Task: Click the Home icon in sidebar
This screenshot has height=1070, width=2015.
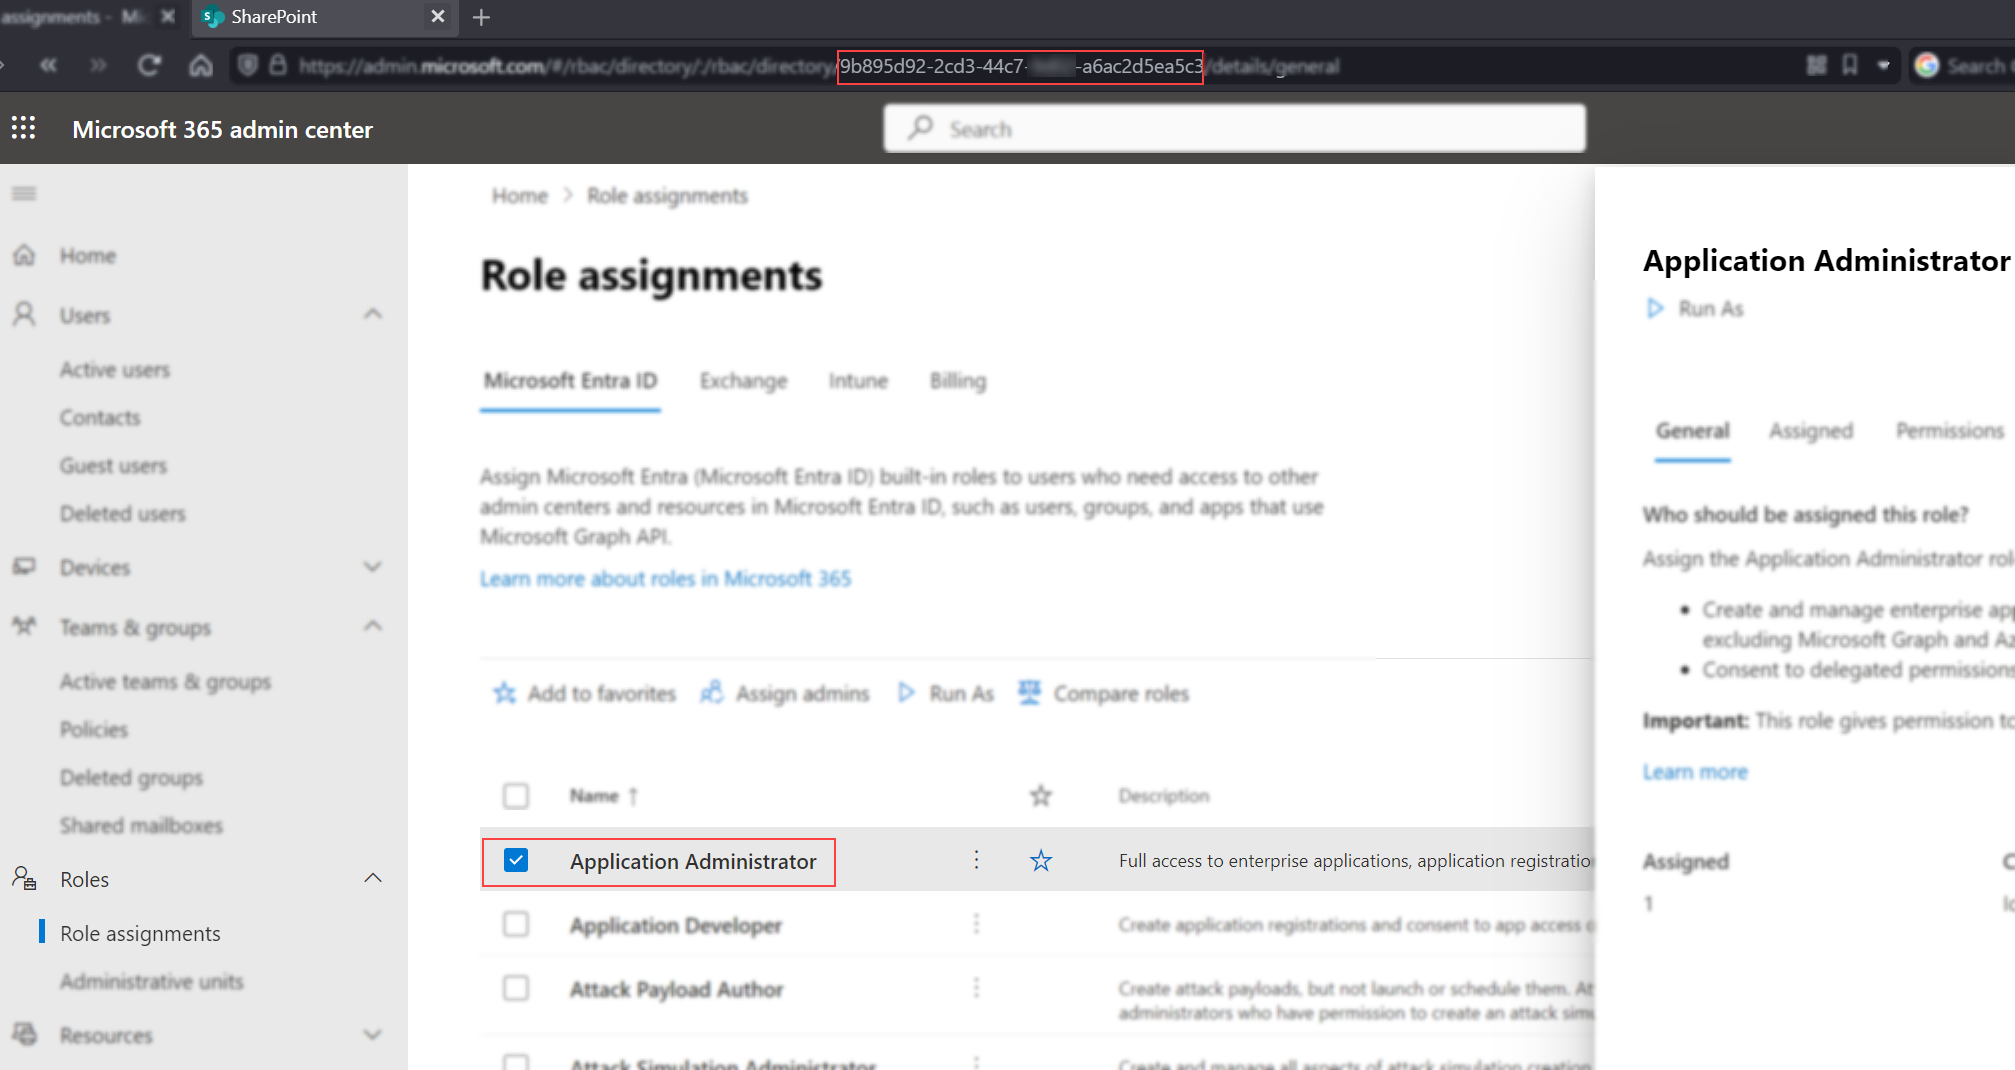Action: 24,255
